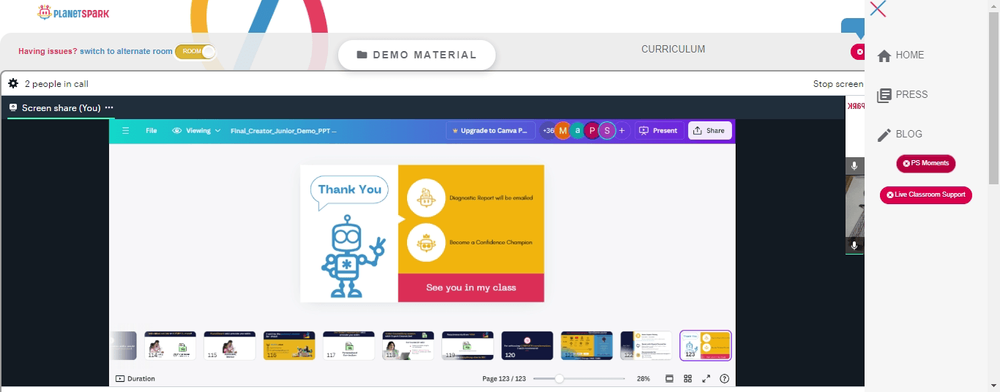Click the home icon beside HOME
Image resolution: width=1000 pixels, height=392 pixels.
click(x=884, y=56)
